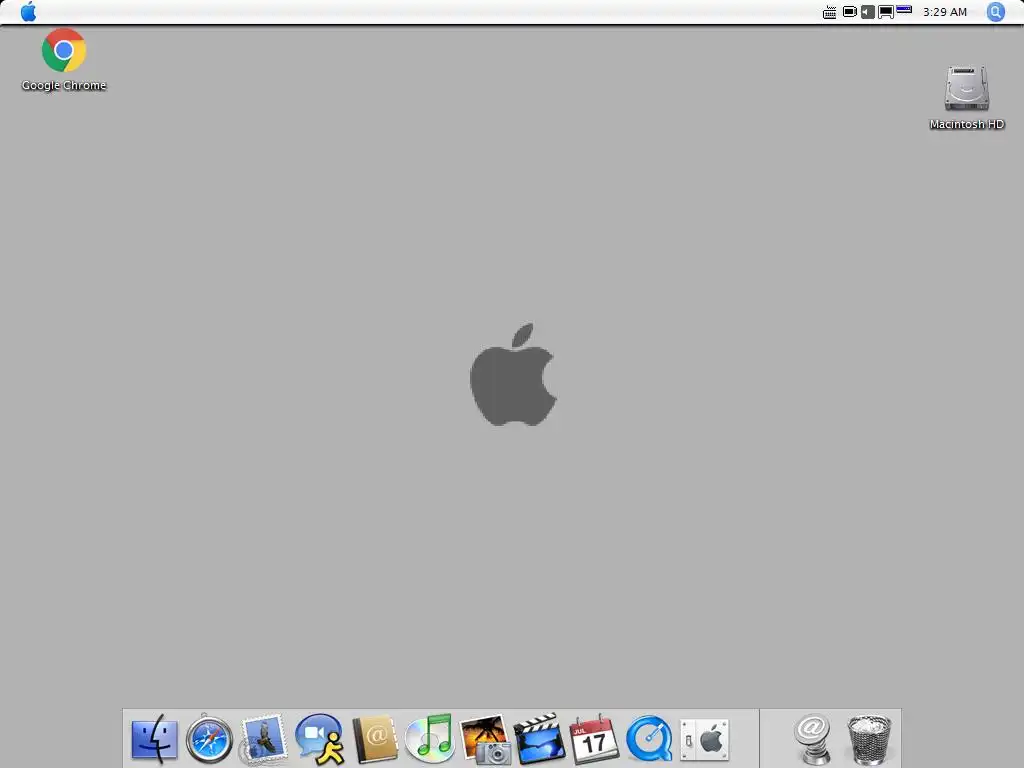1024x768 pixels.
Task: Click the keyboard icon in menu bar
Action: tap(829, 12)
